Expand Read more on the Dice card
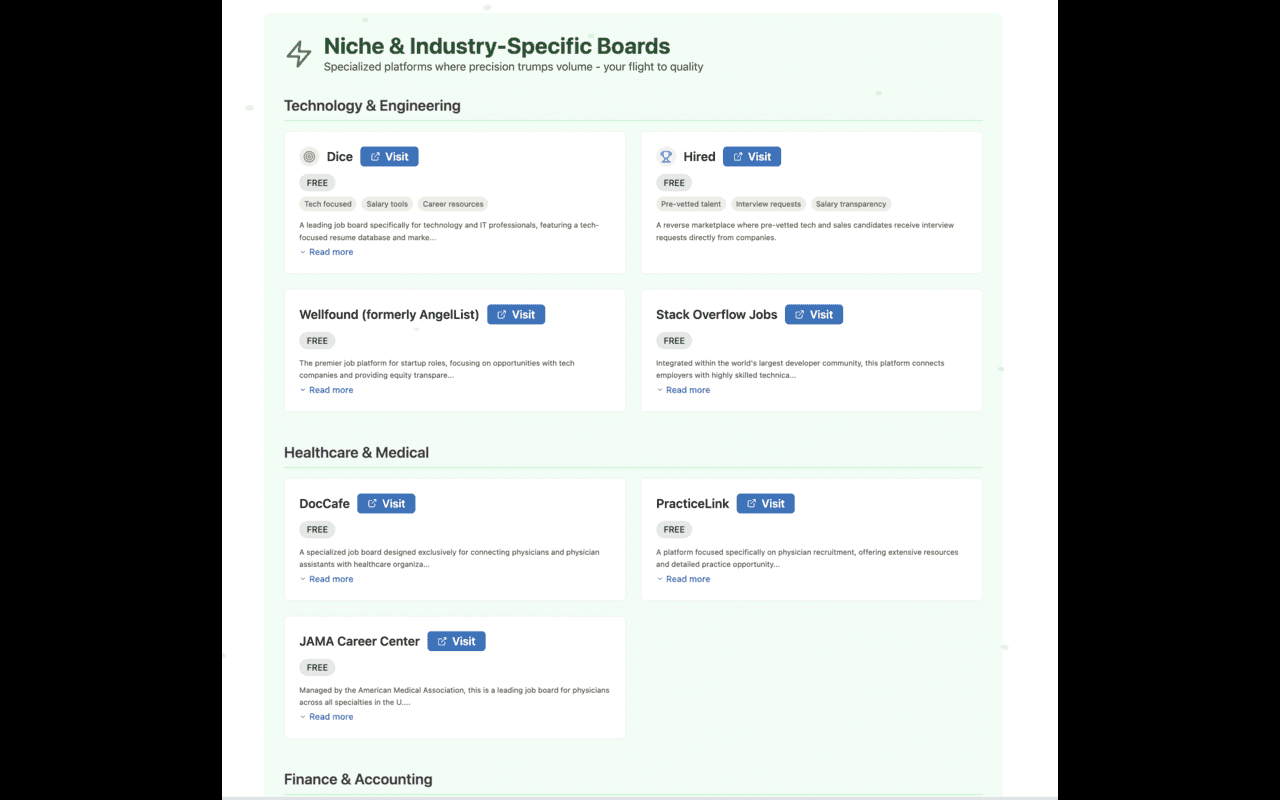Screen dimensions: 1280x800 pyautogui.click(x=330, y=252)
